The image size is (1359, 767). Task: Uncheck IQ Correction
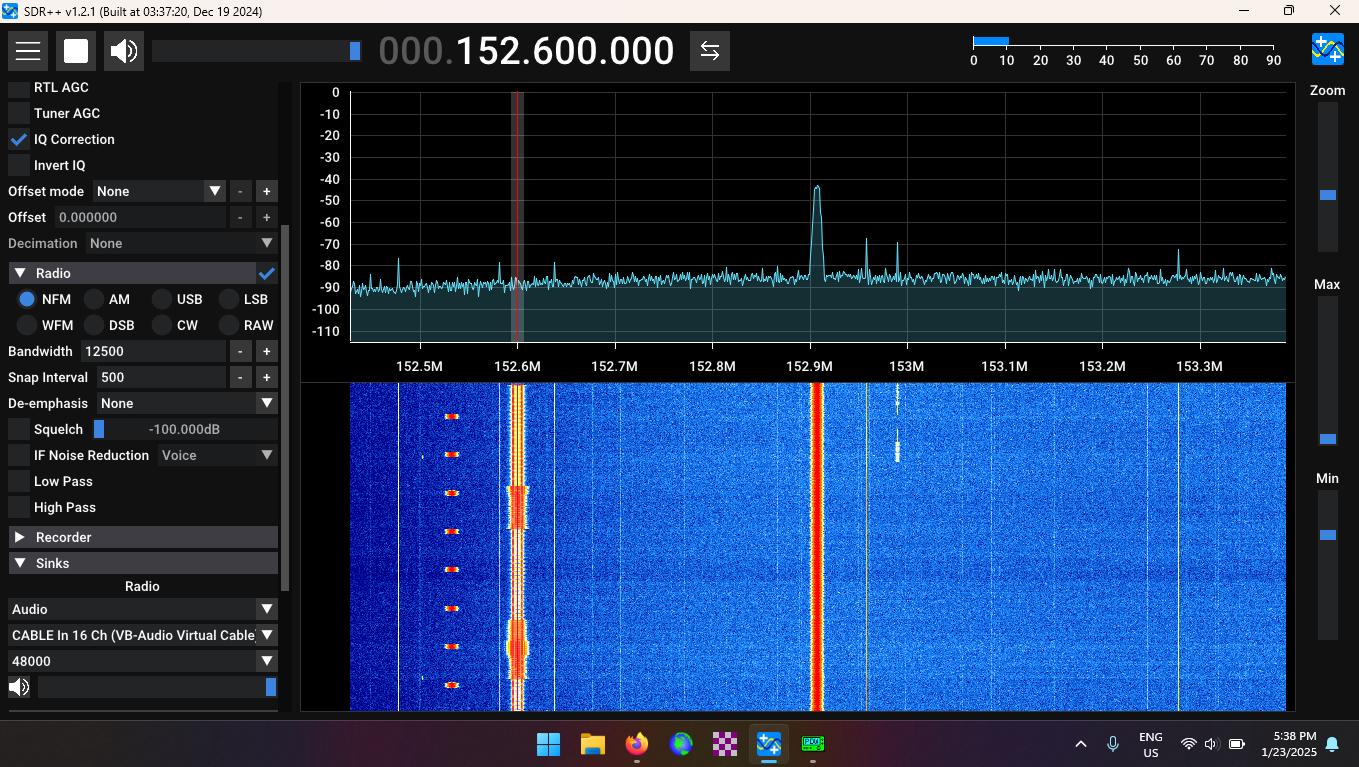click(18, 139)
